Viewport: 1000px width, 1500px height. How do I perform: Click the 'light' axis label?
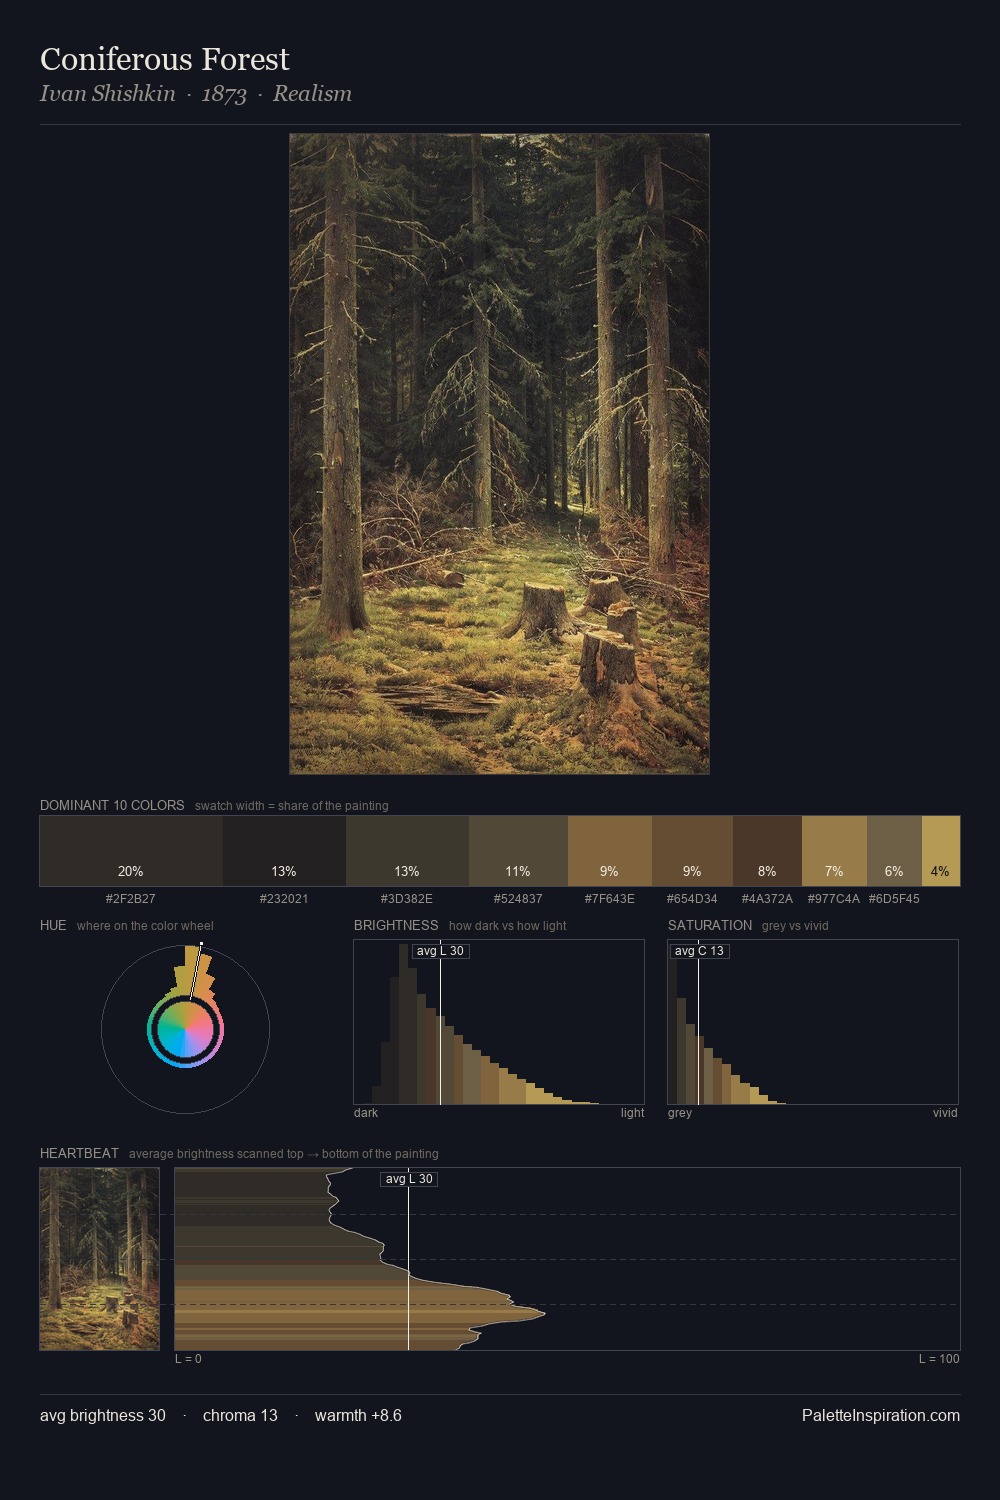coord(633,1113)
